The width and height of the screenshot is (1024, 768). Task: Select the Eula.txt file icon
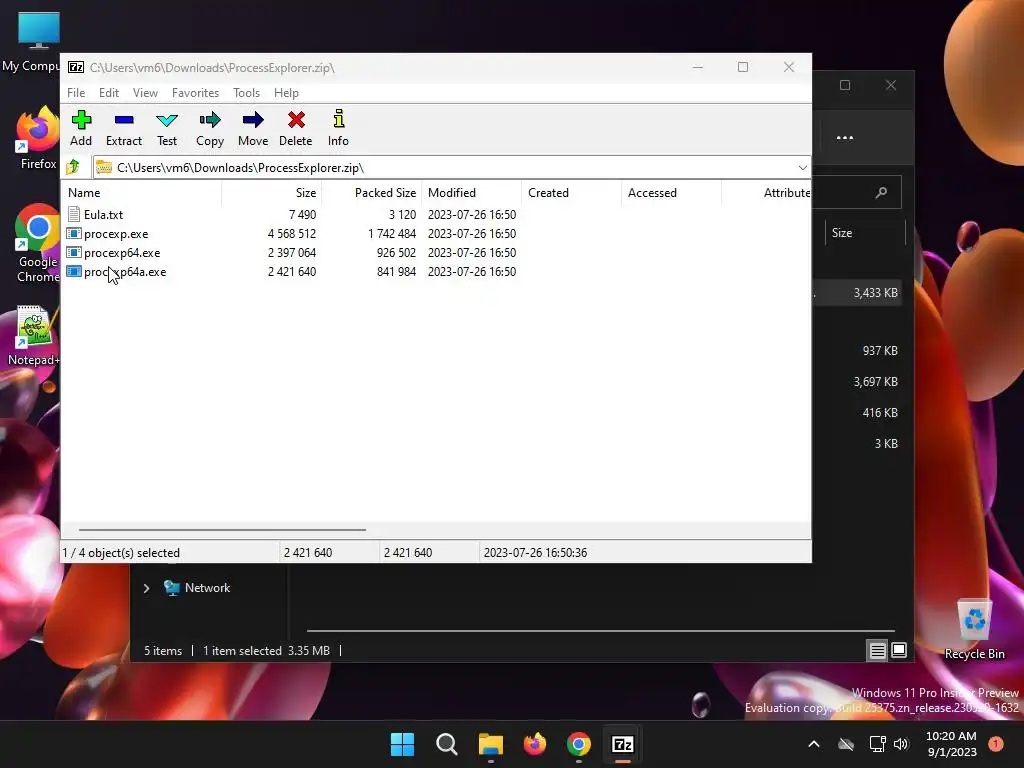(x=74, y=214)
